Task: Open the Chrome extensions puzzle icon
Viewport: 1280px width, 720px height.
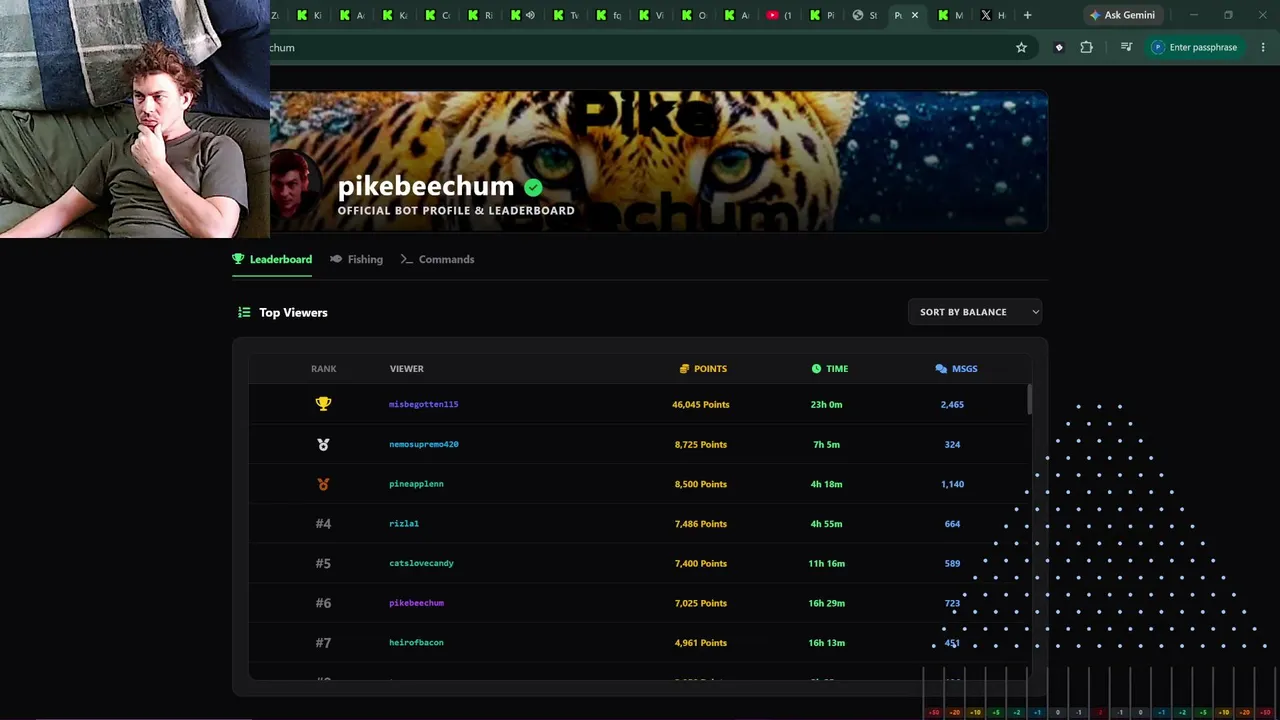Action: coord(1086,47)
